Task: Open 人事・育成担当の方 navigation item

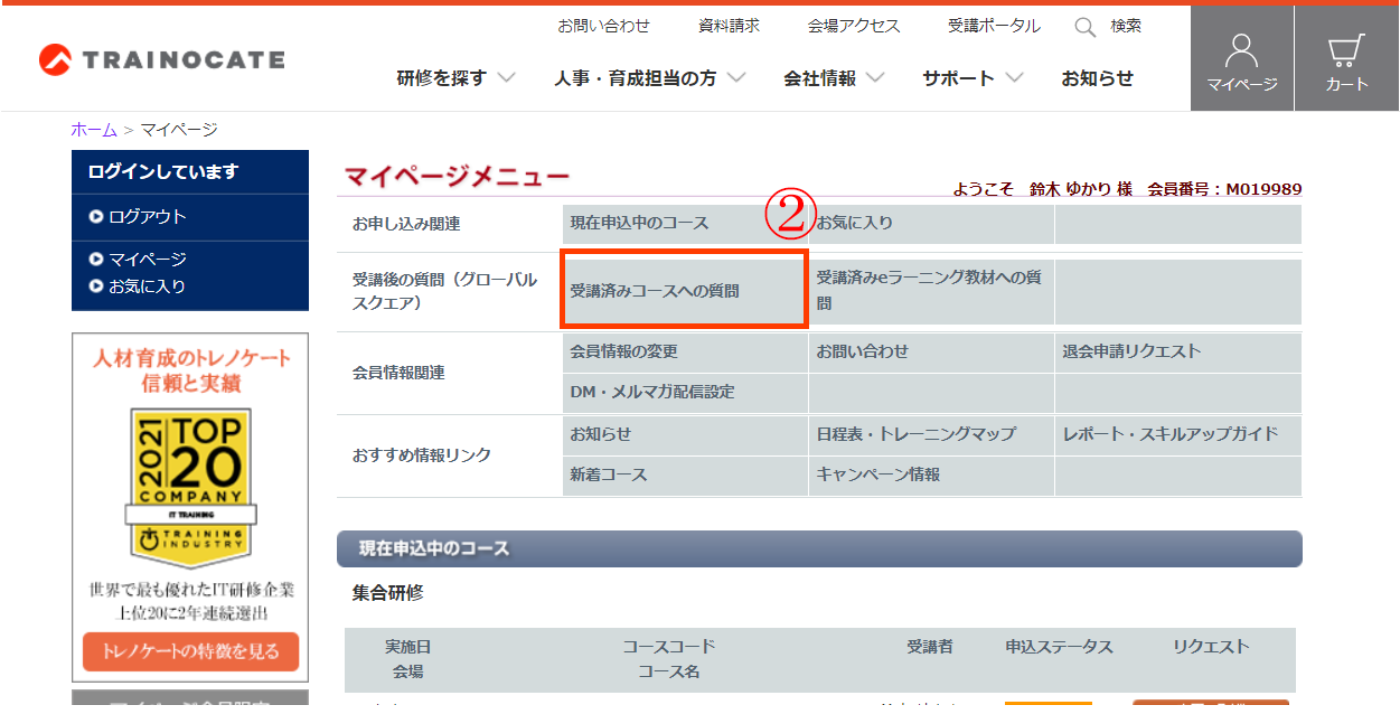Action: [635, 78]
